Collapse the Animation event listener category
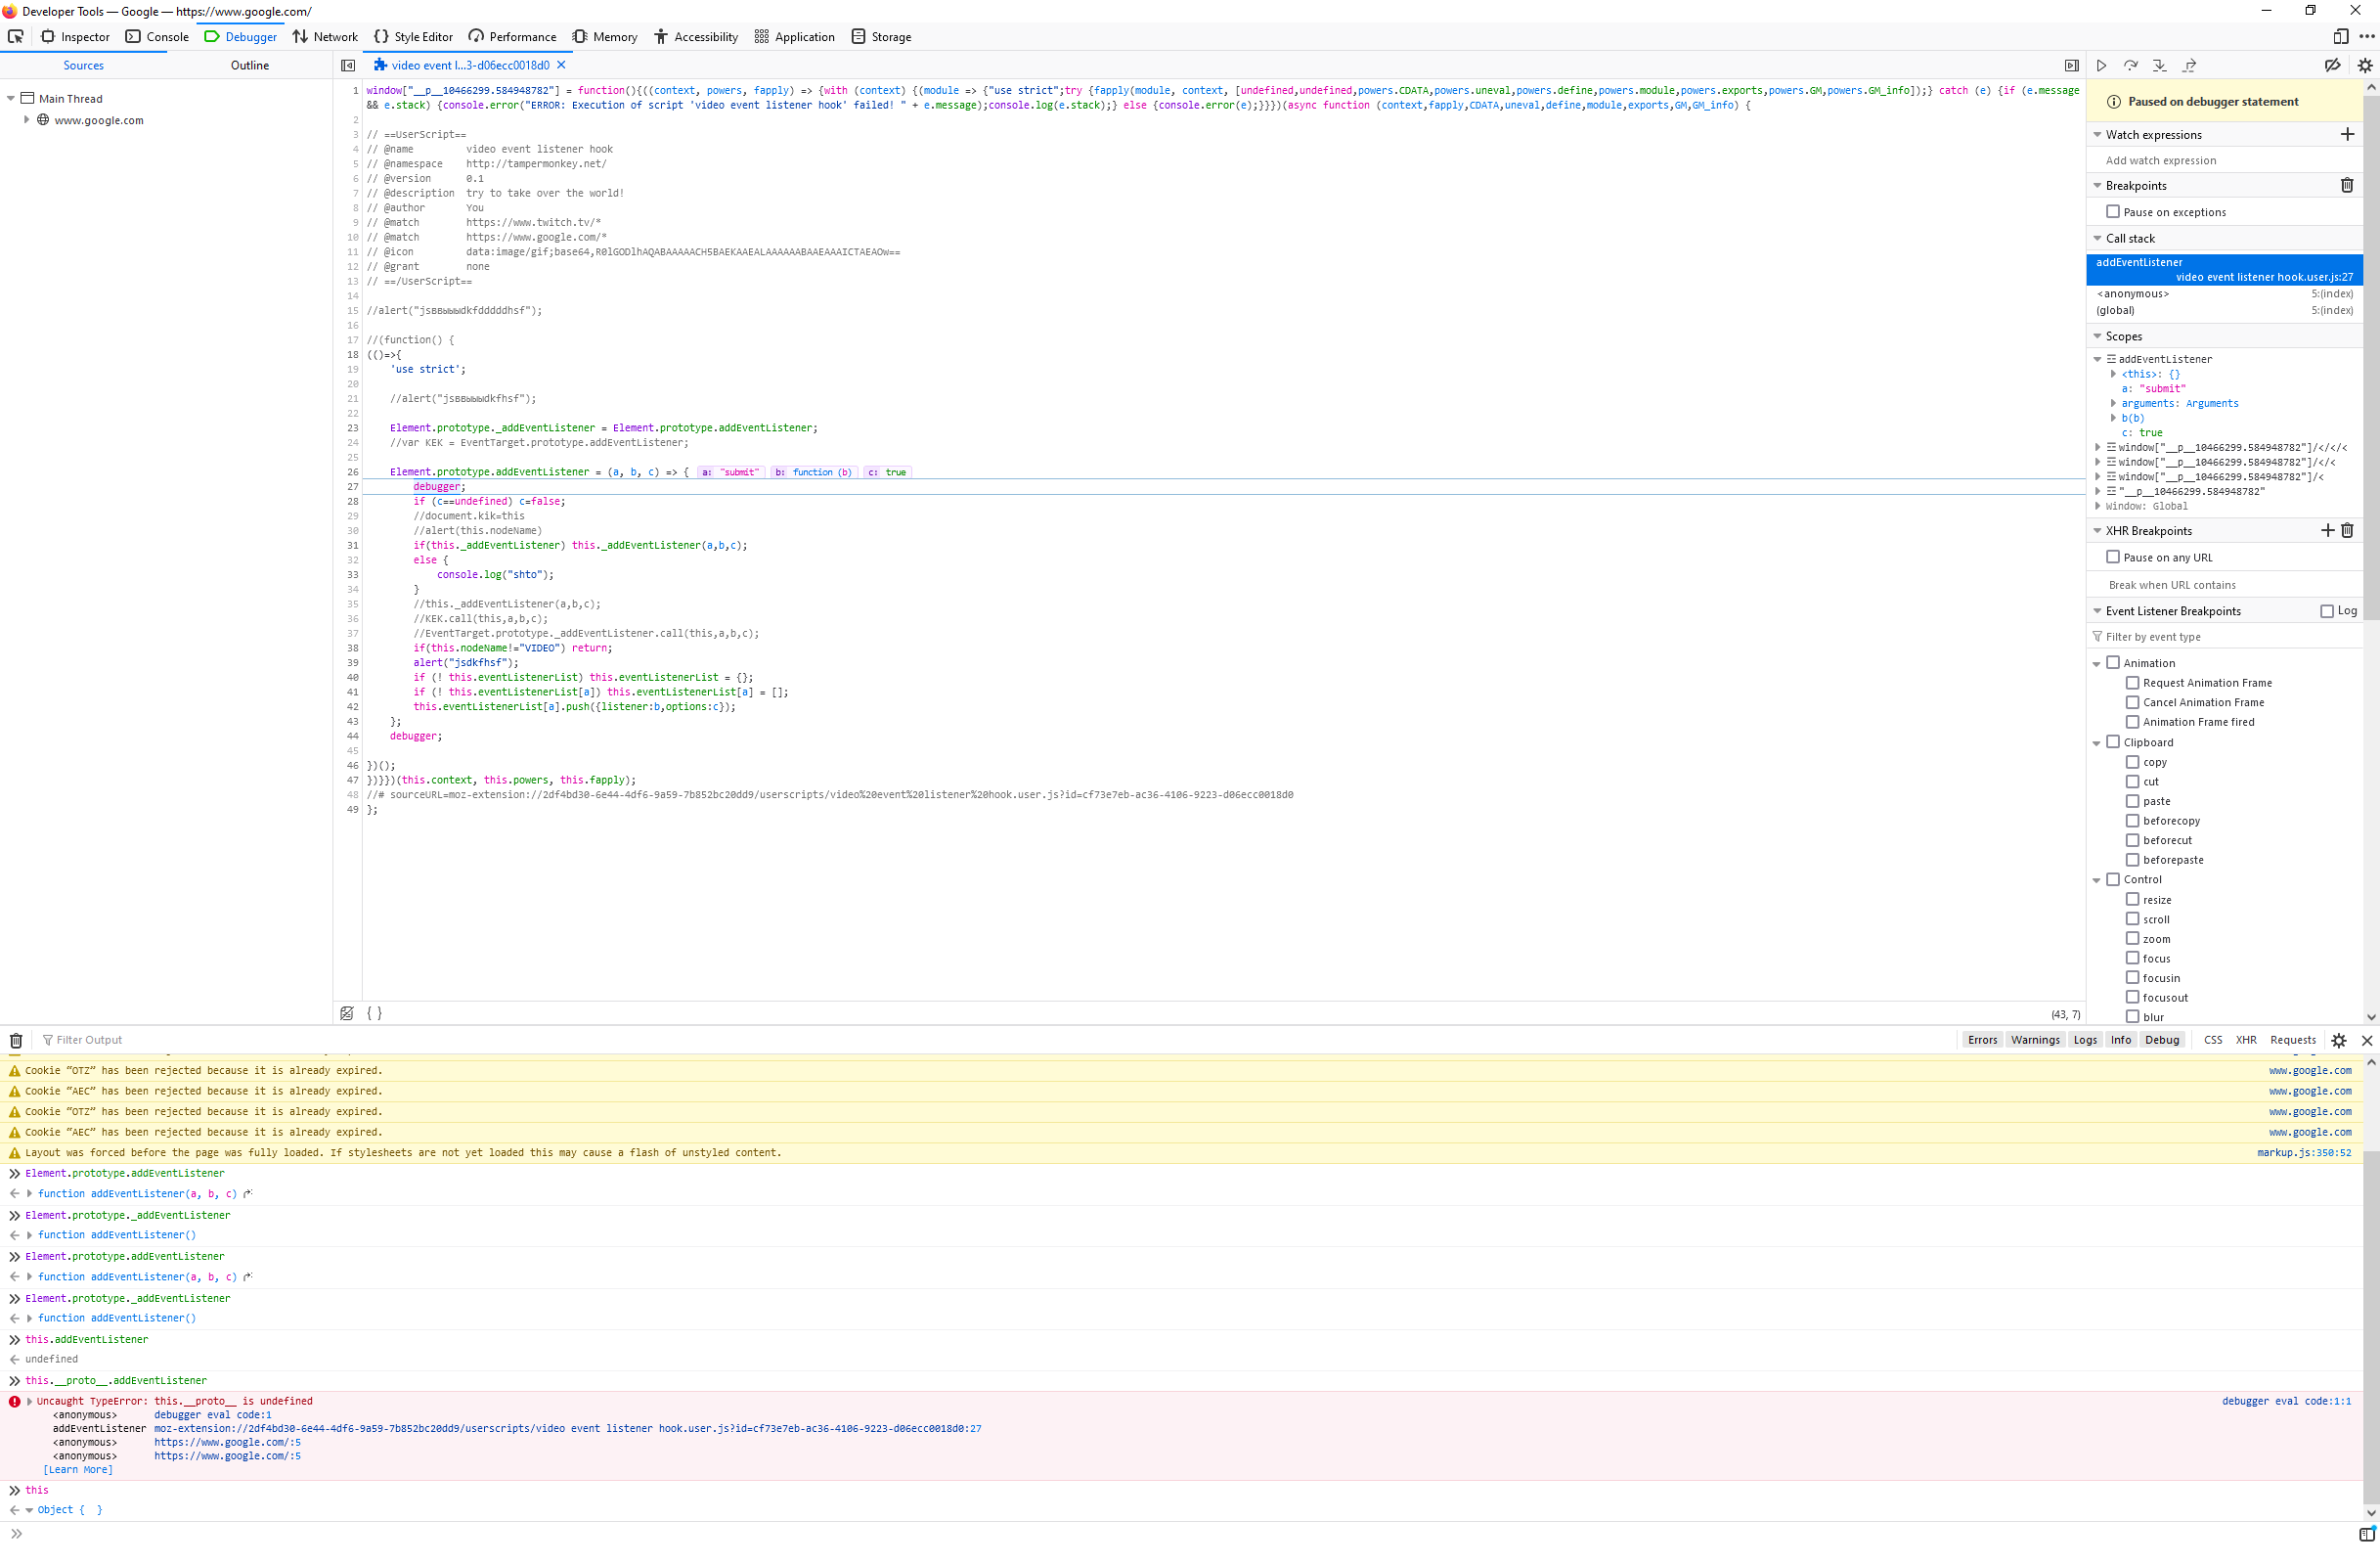 (x=2097, y=662)
